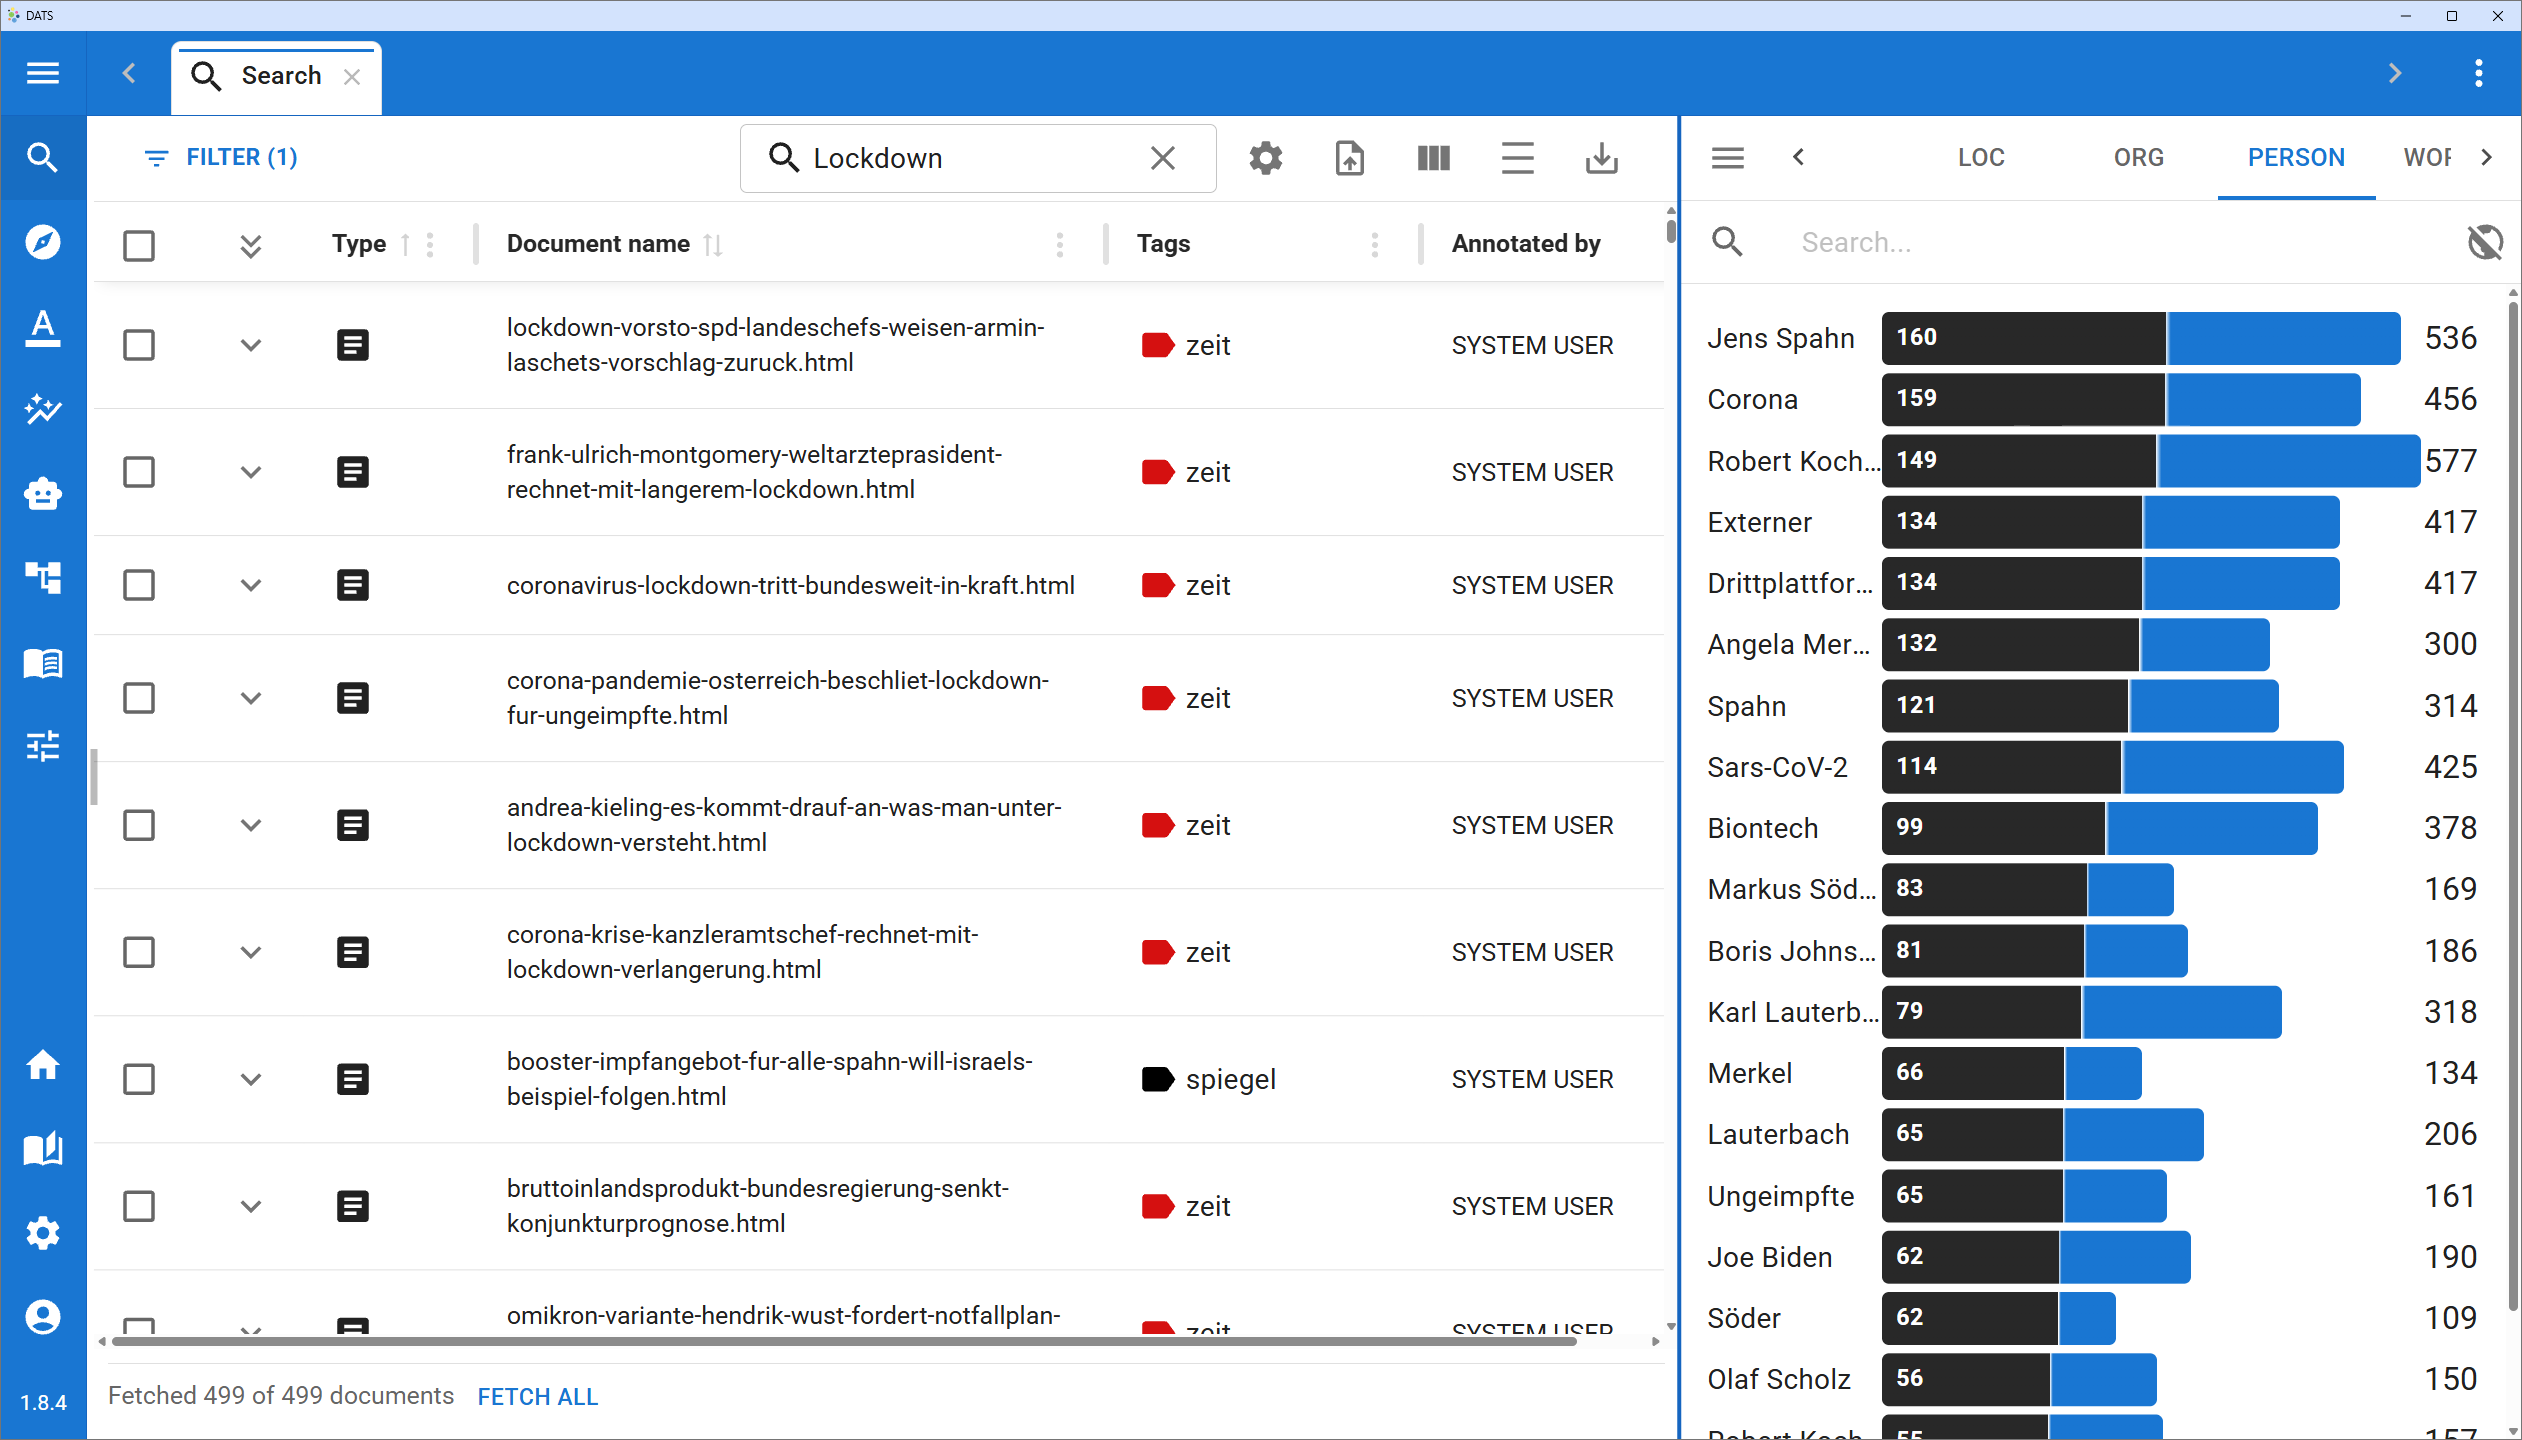This screenshot has width=2522, height=1440.
Task: Open the hamburger main menu
Action: [43, 73]
